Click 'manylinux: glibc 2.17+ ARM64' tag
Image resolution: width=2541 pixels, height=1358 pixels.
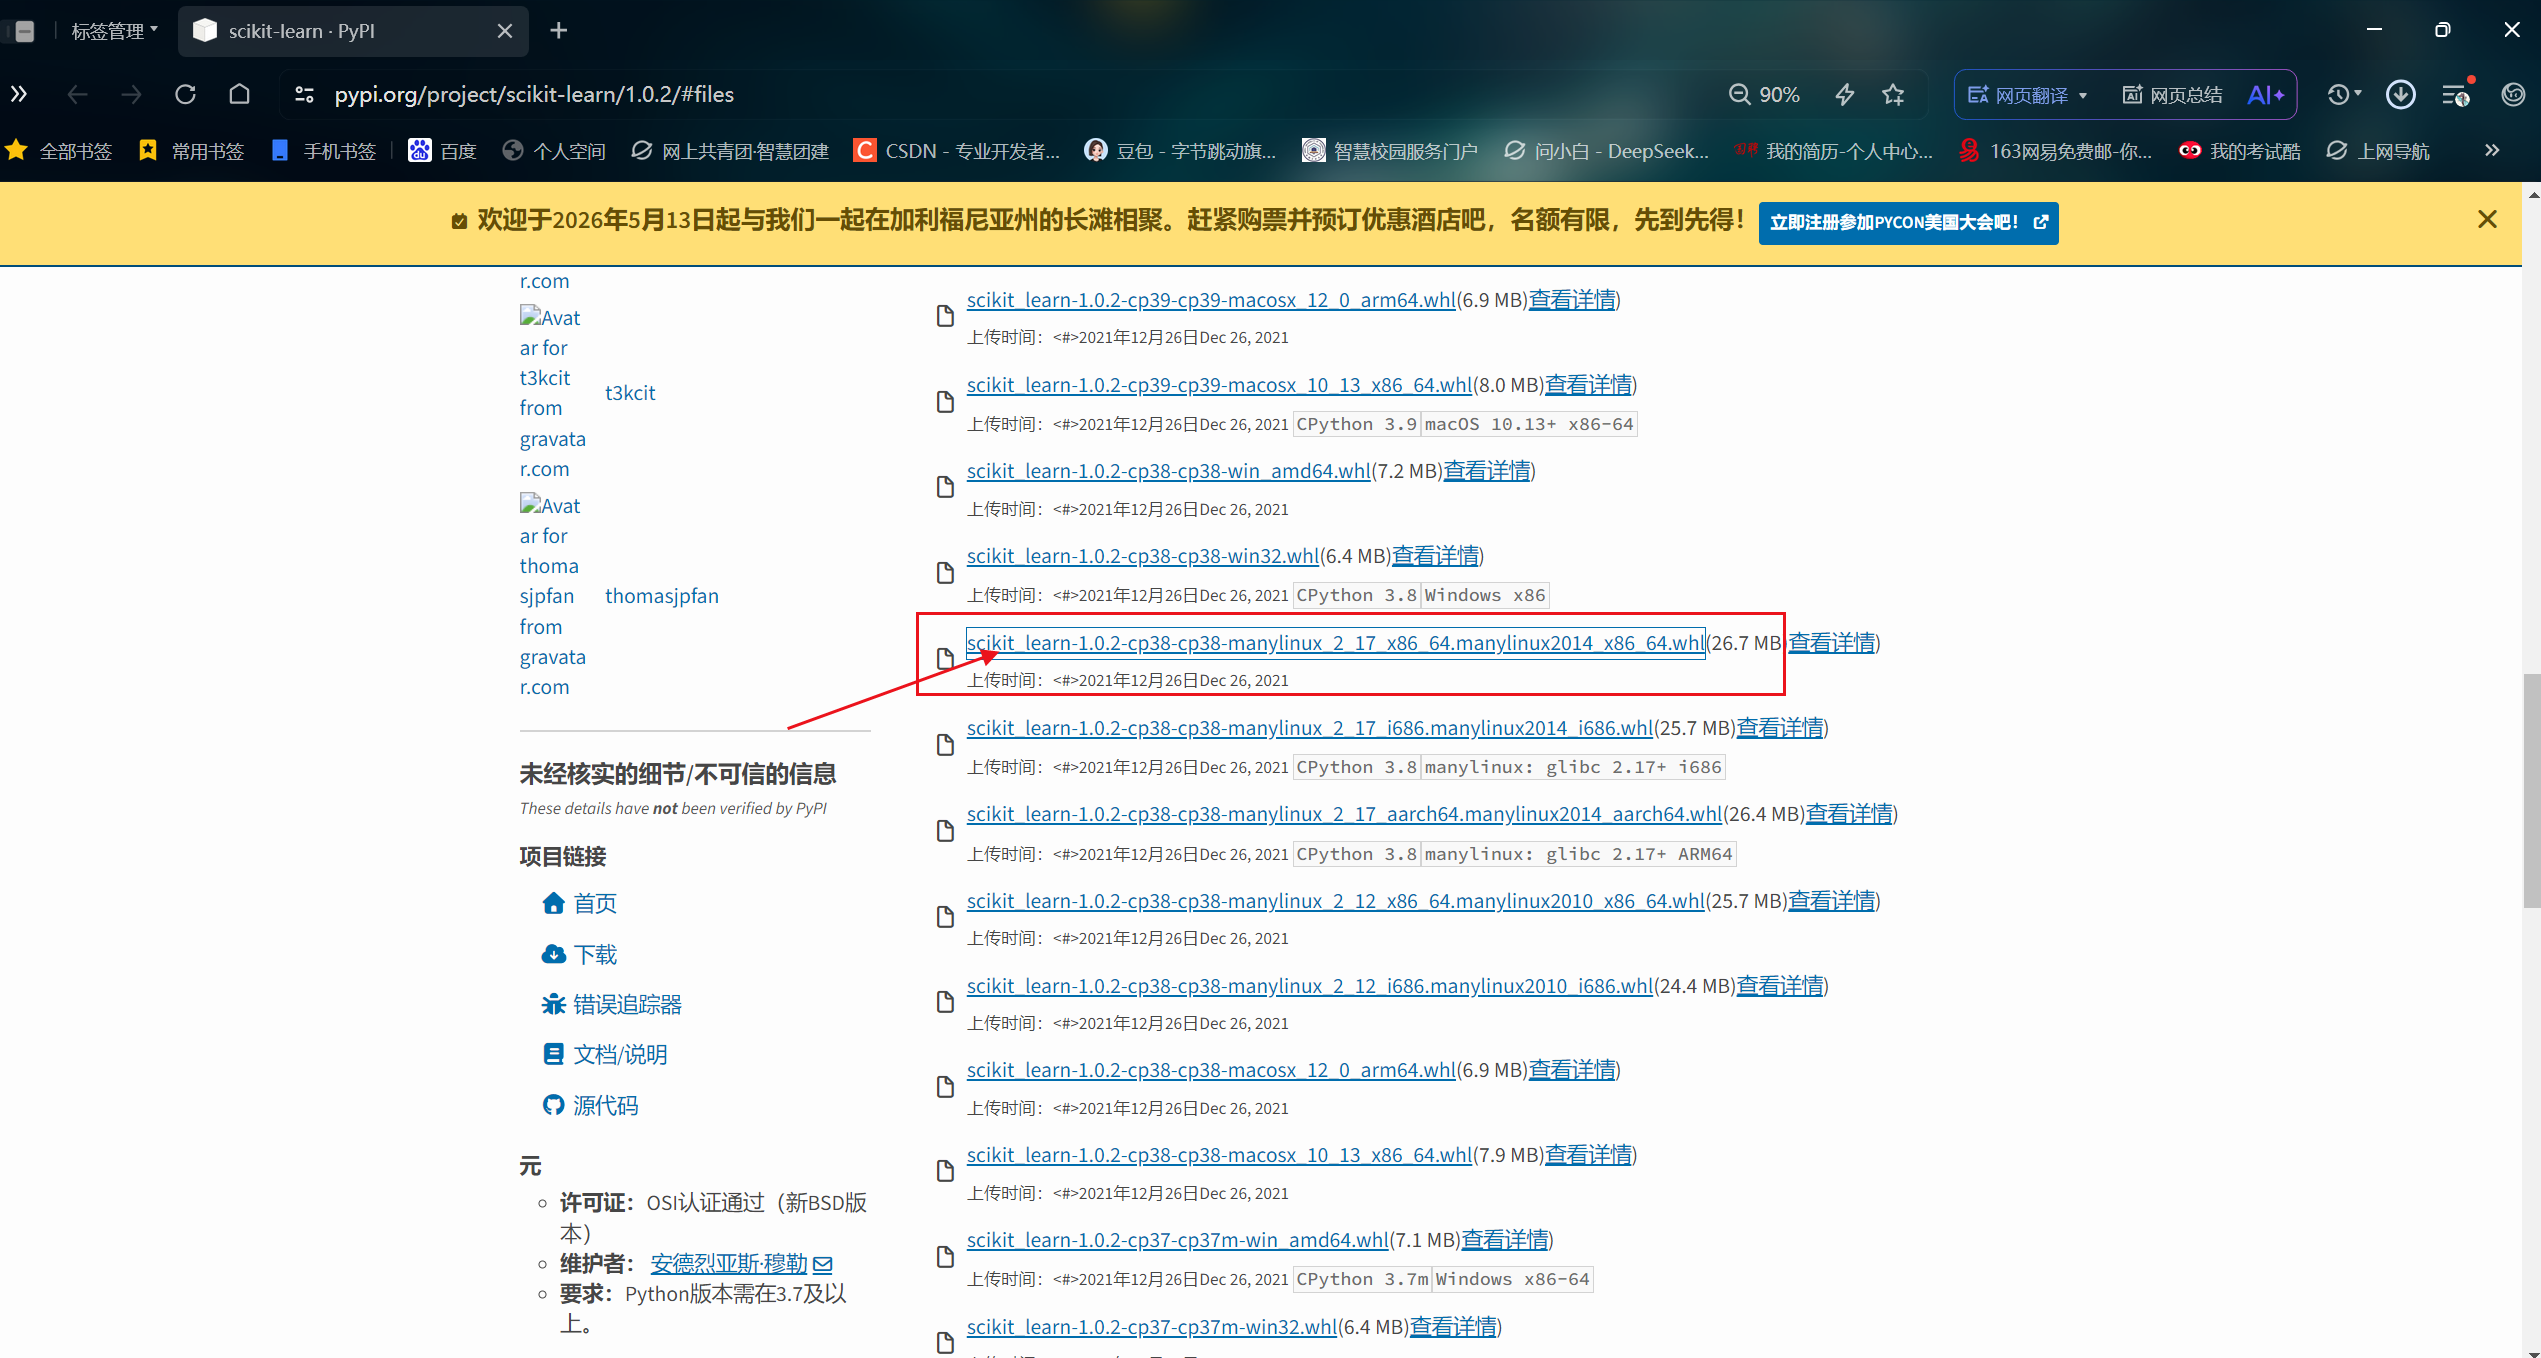[x=1579, y=854]
